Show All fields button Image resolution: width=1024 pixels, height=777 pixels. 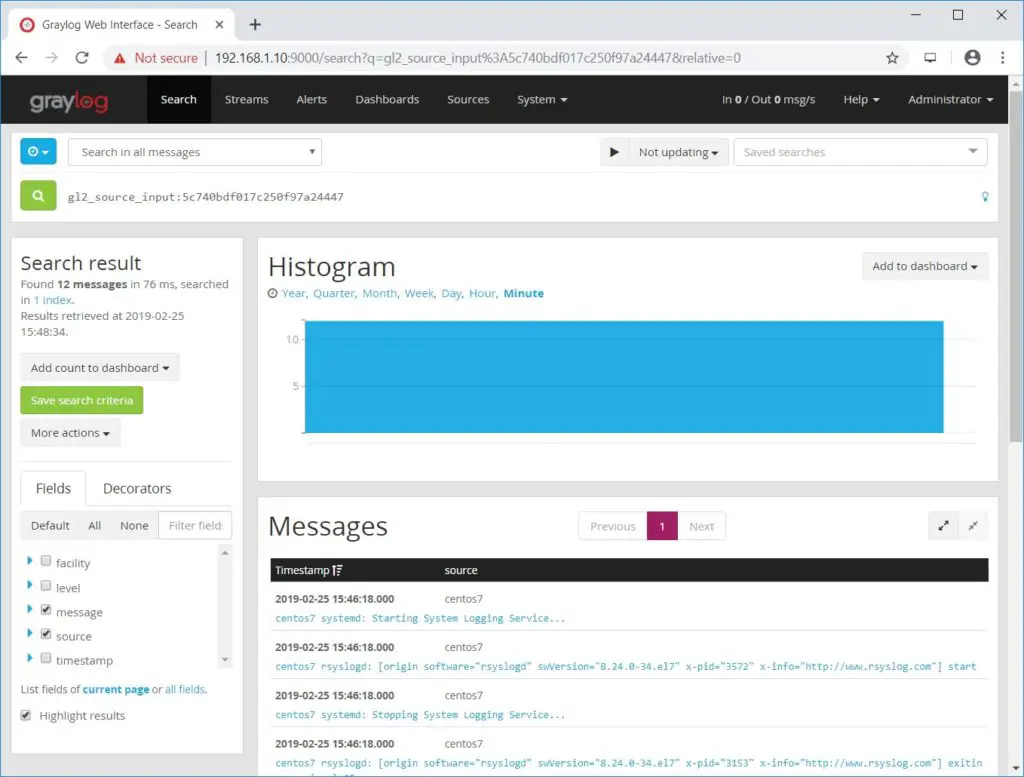pos(95,526)
